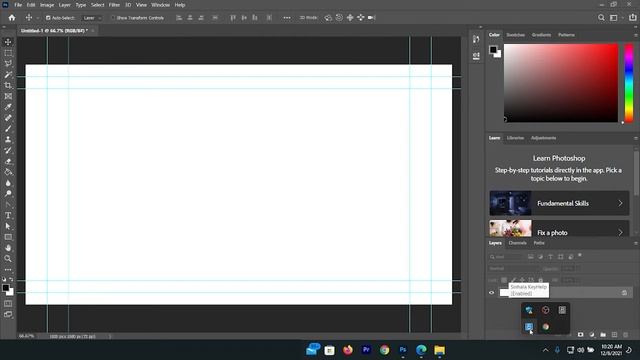Viewport: 640px width, 360px height.
Task: Select the Clone Stamp tool
Action: 8,140
